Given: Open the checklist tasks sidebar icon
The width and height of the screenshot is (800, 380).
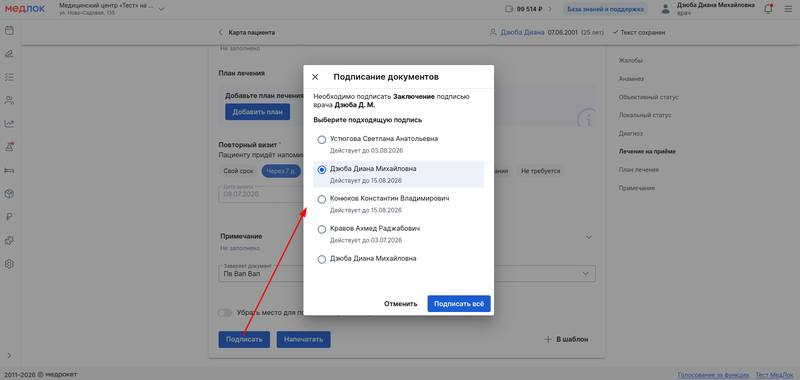Looking at the screenshot, I should [x=9, y=77].
